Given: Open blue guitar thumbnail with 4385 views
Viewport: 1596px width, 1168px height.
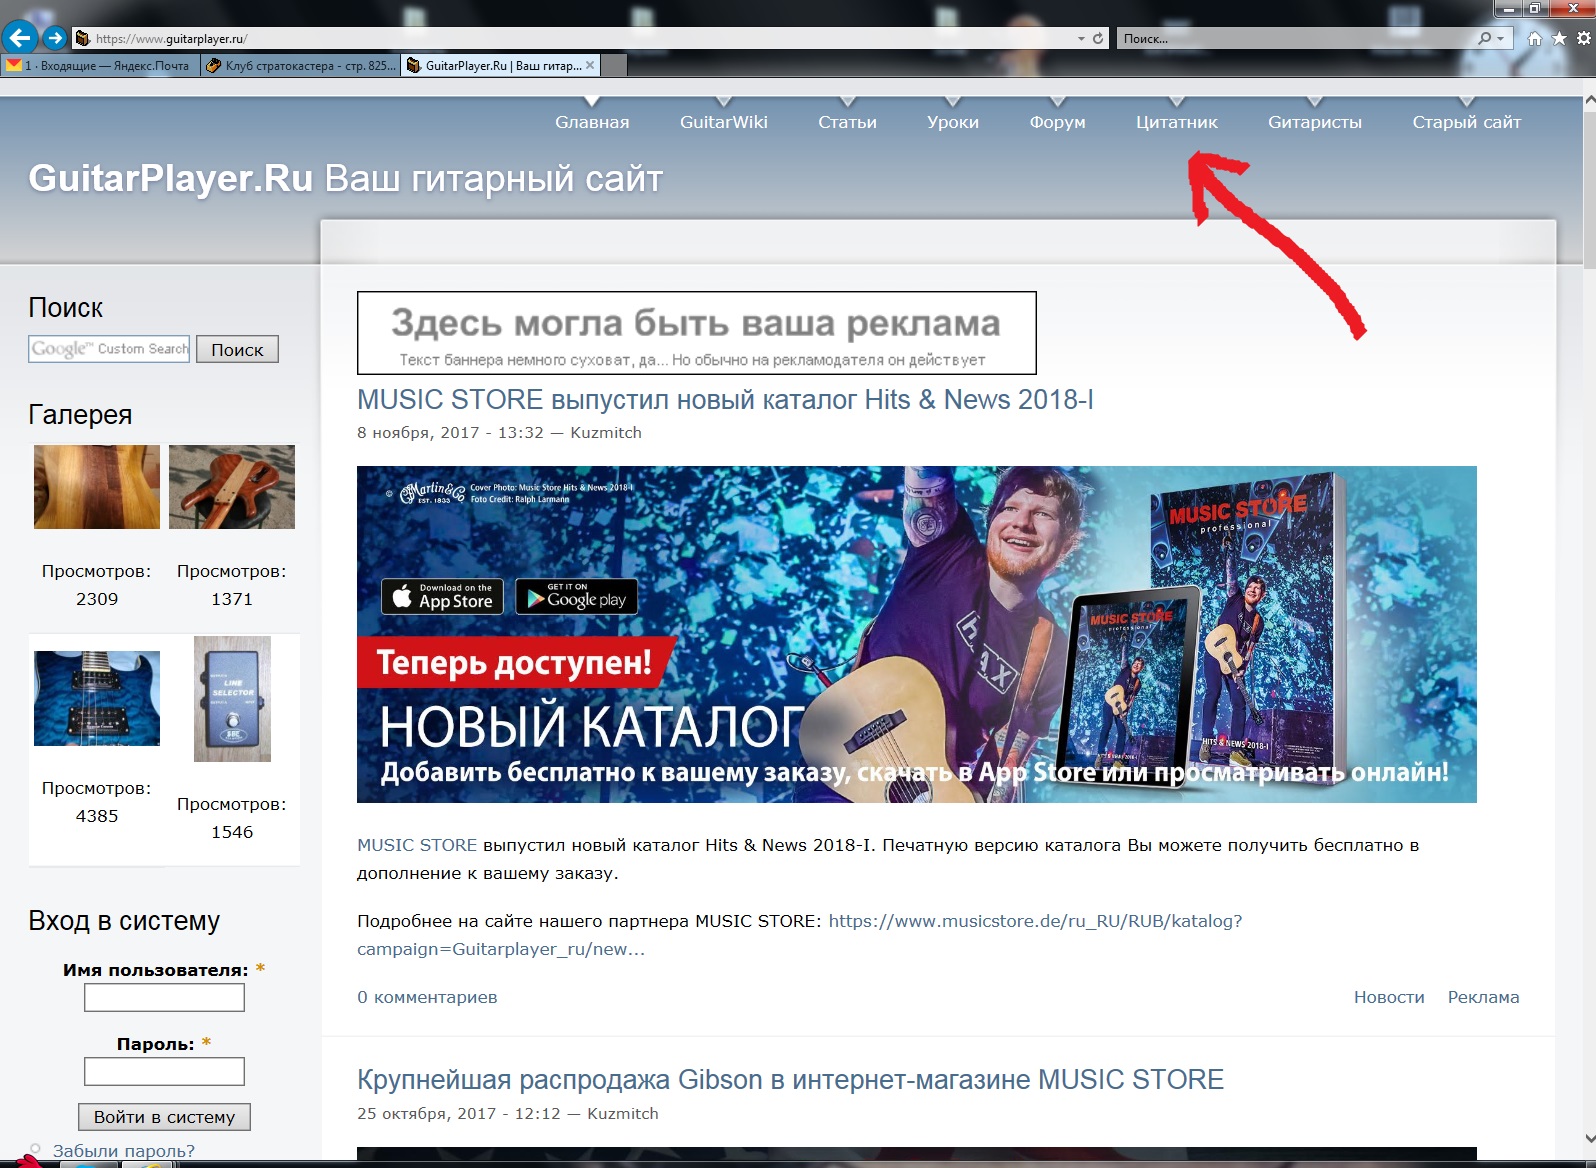Looking at the screenshot, I should click(x=97, y=698).
